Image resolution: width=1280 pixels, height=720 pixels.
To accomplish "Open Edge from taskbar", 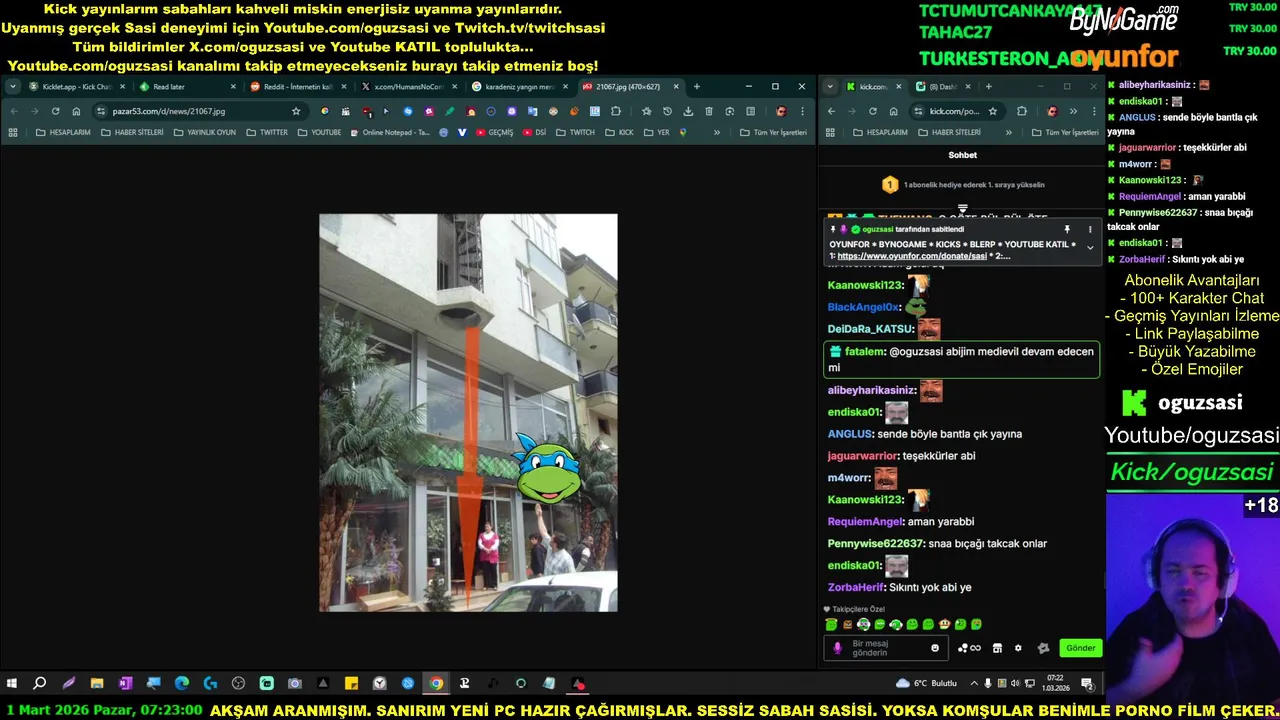I will (x=182, y=684).
